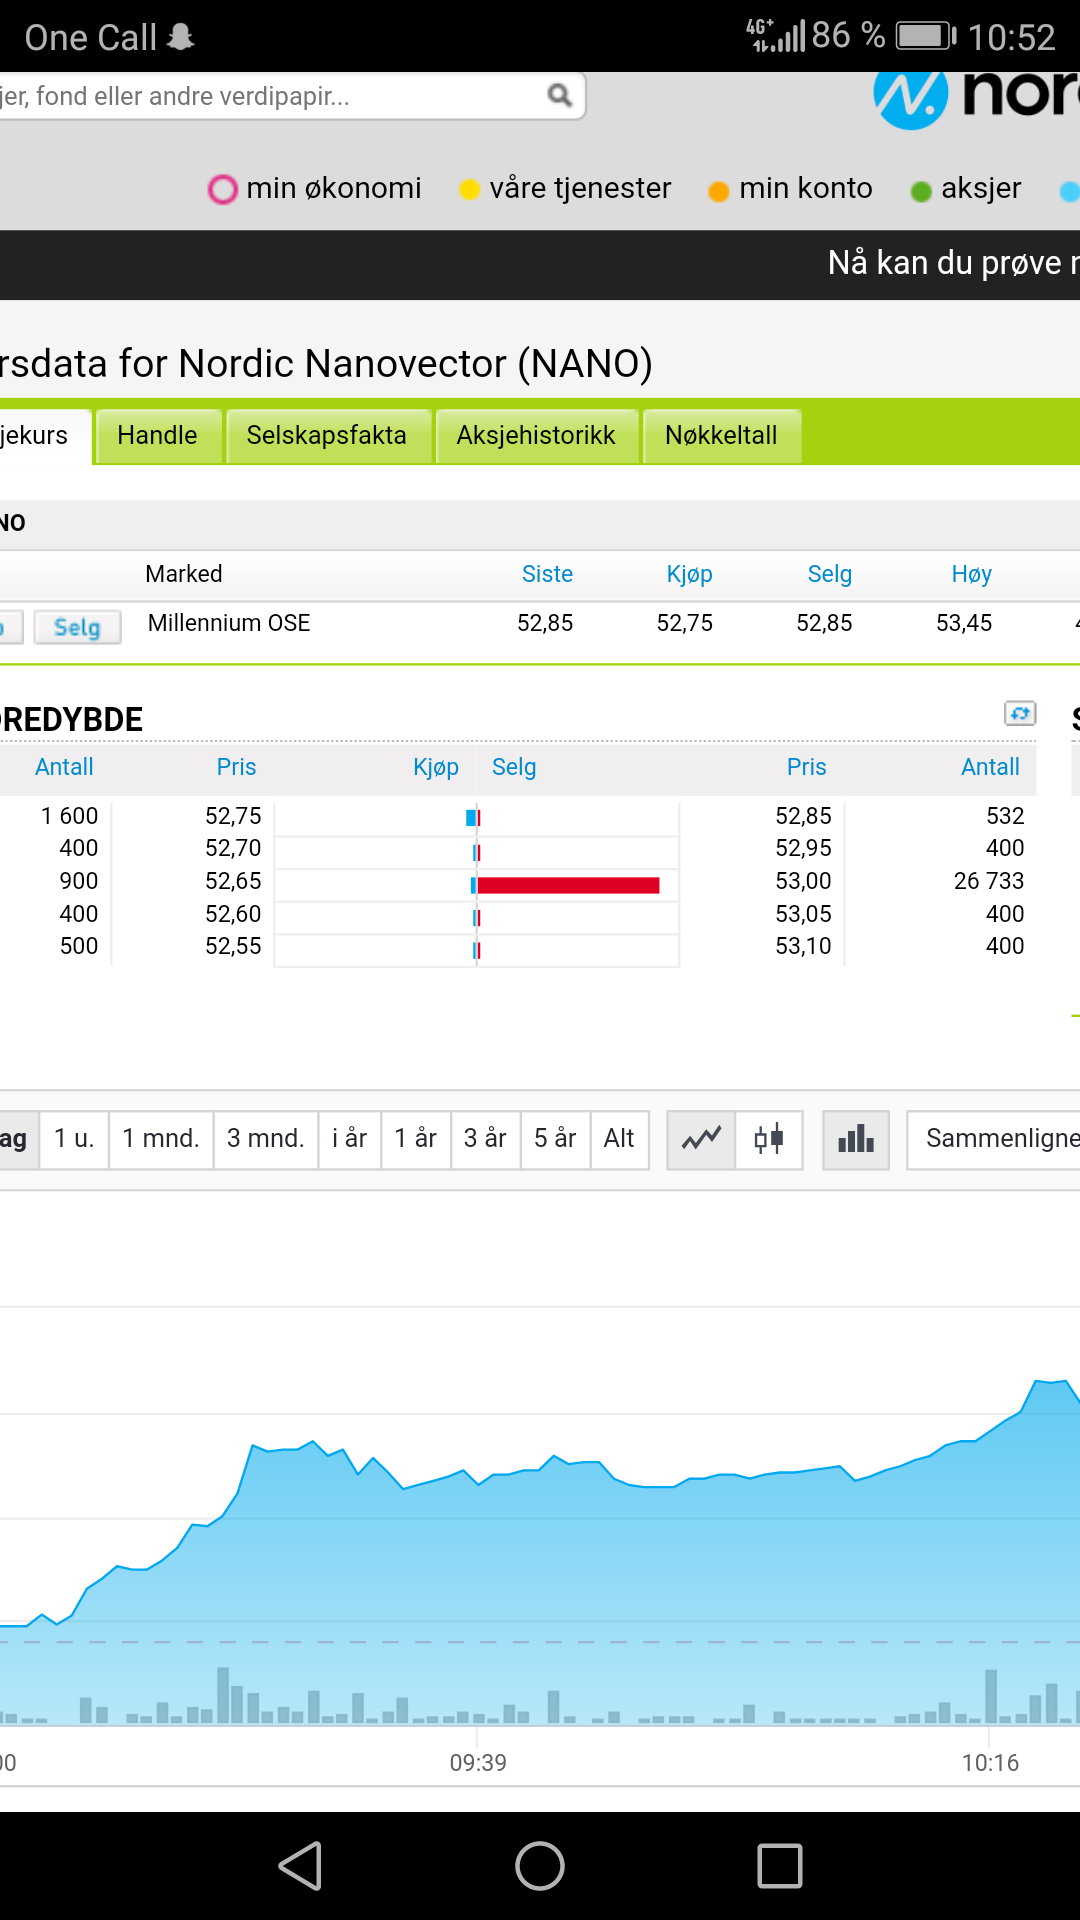Open Snapchat notification icon in status bar
The image size is (1080, 1920).
point(181,37)
